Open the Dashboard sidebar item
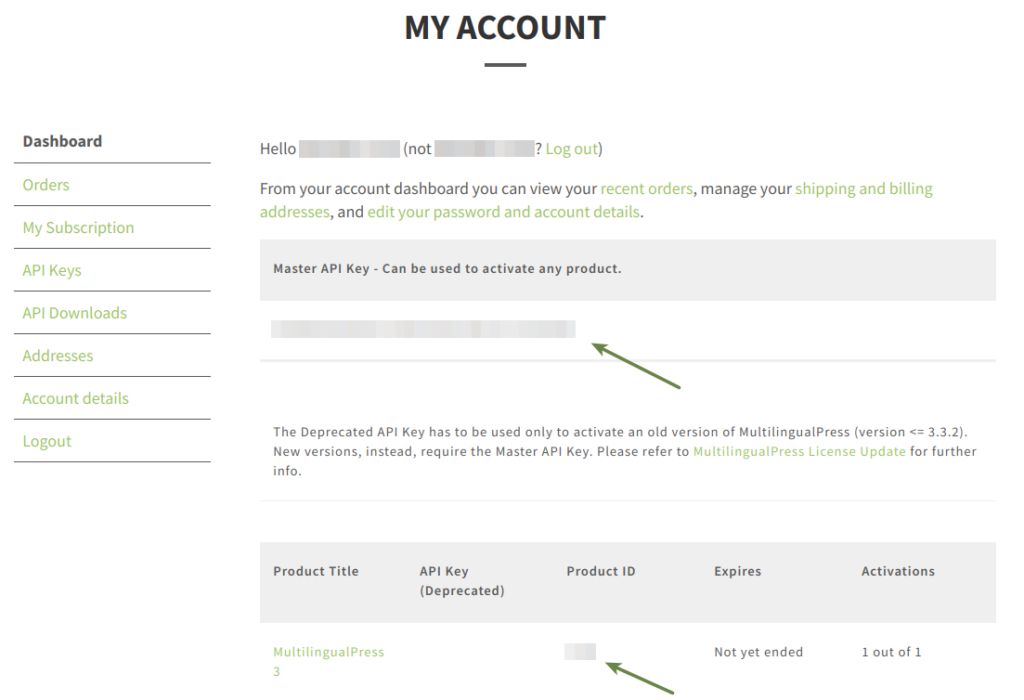Viewport: 1024px width, 700px height. coord(62,141)
